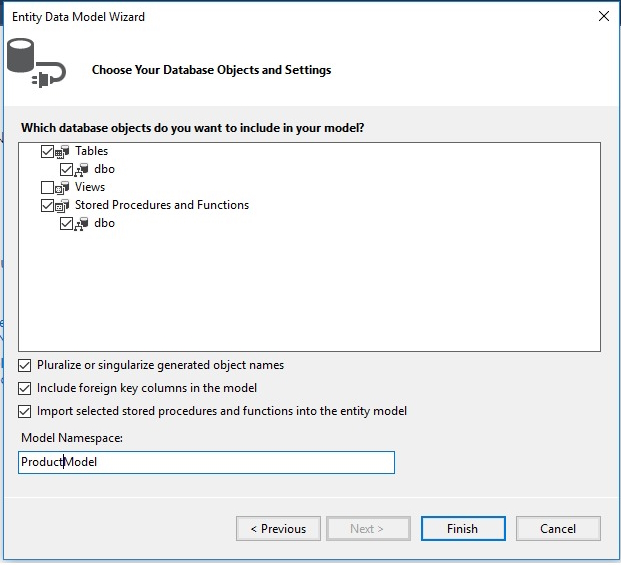Image resolution: width=621 pixels, height=565 pixels.
Task: Click the dbo schema icon under Tables
Action: pyautogui.click(x=83, y=170)
